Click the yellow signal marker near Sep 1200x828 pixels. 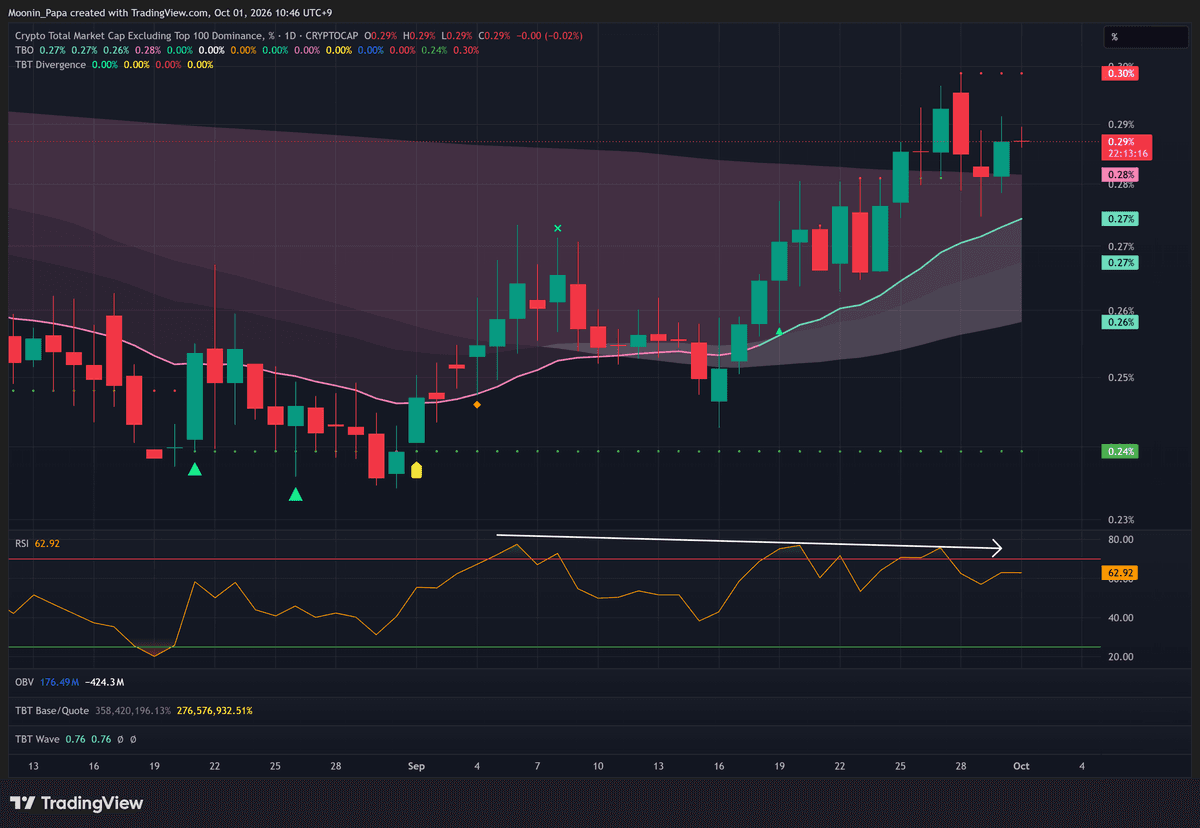tap(417, 469)
